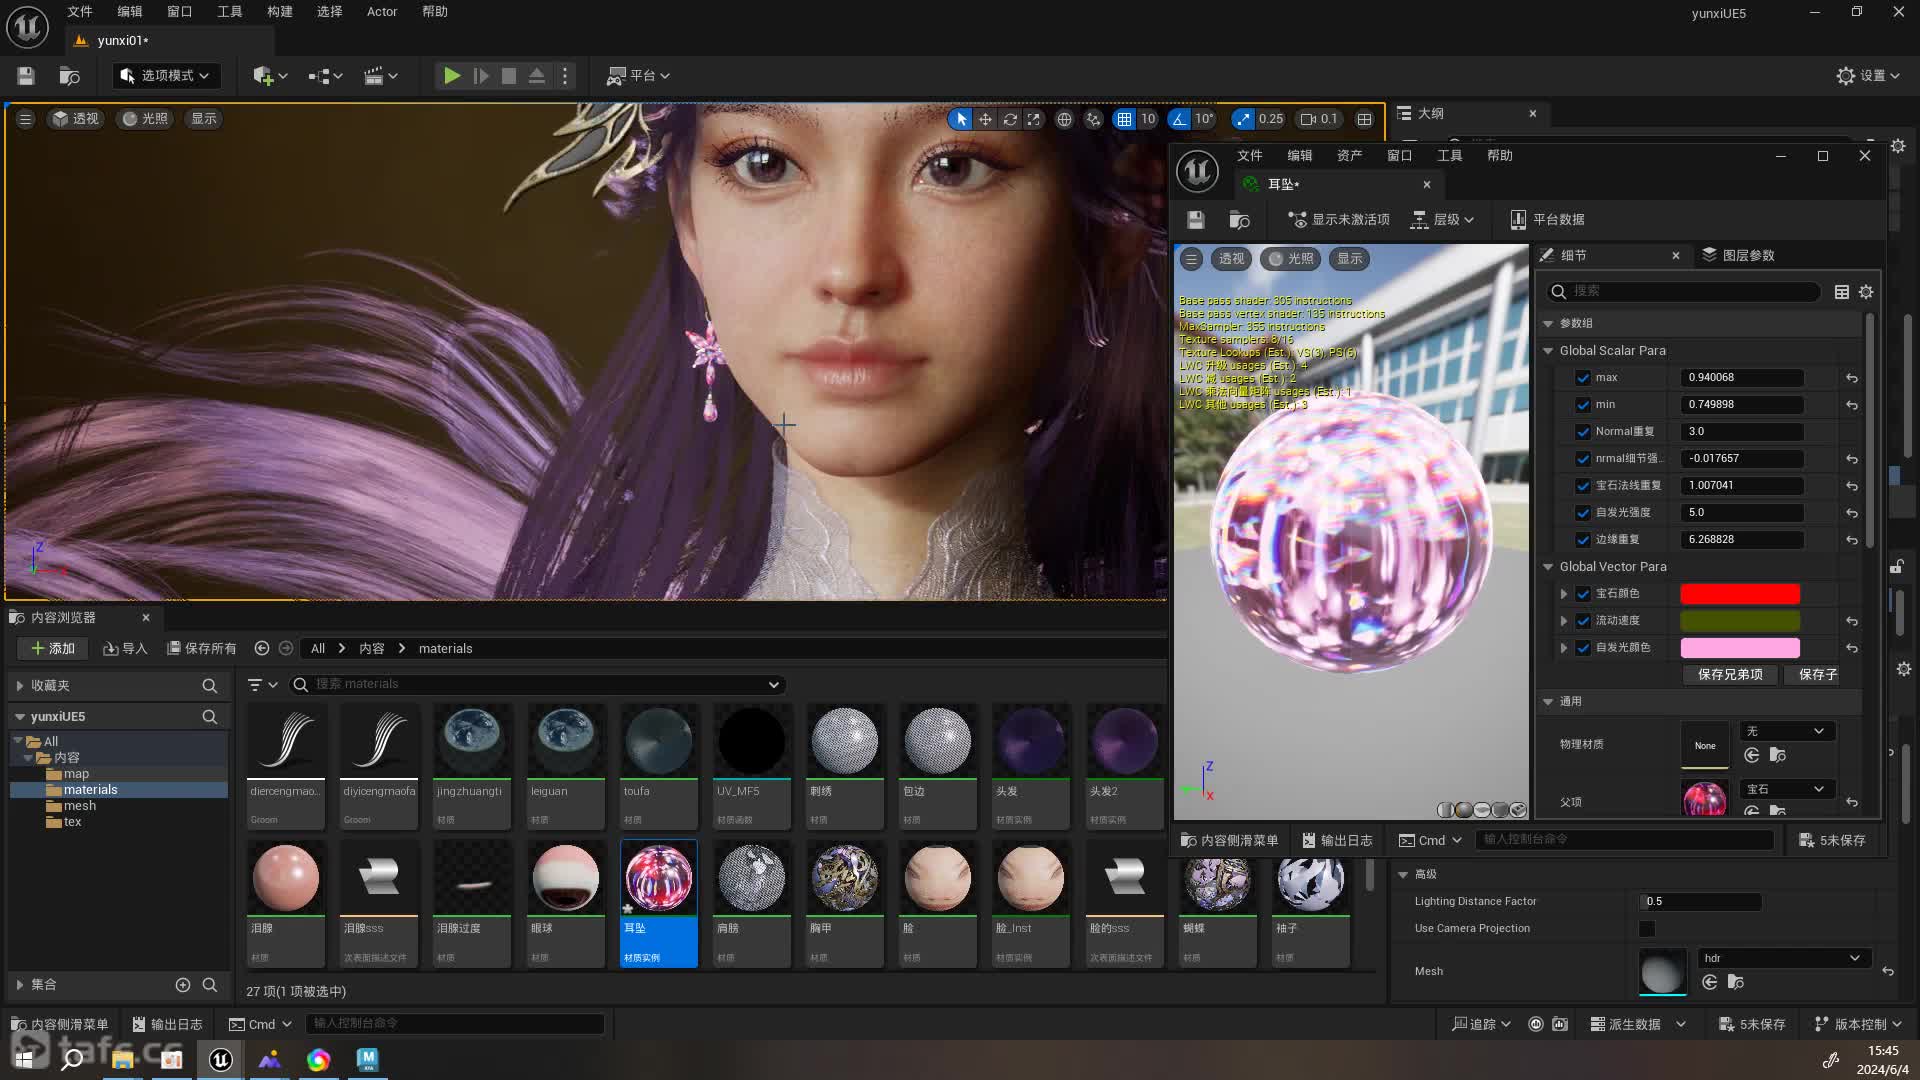Open the content browser filter icon
Image resolution: width=1920 pixels, height=1080 pixels.
point(262,685)
